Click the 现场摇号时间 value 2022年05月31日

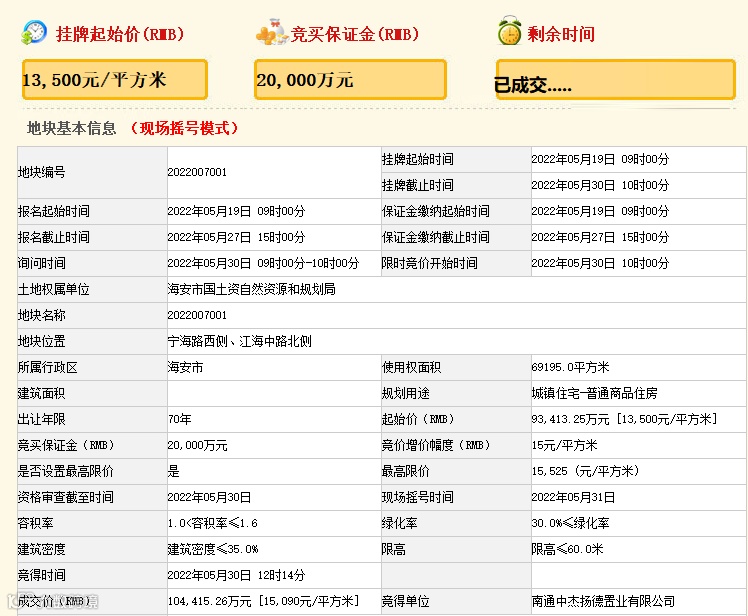click(573, 498)
